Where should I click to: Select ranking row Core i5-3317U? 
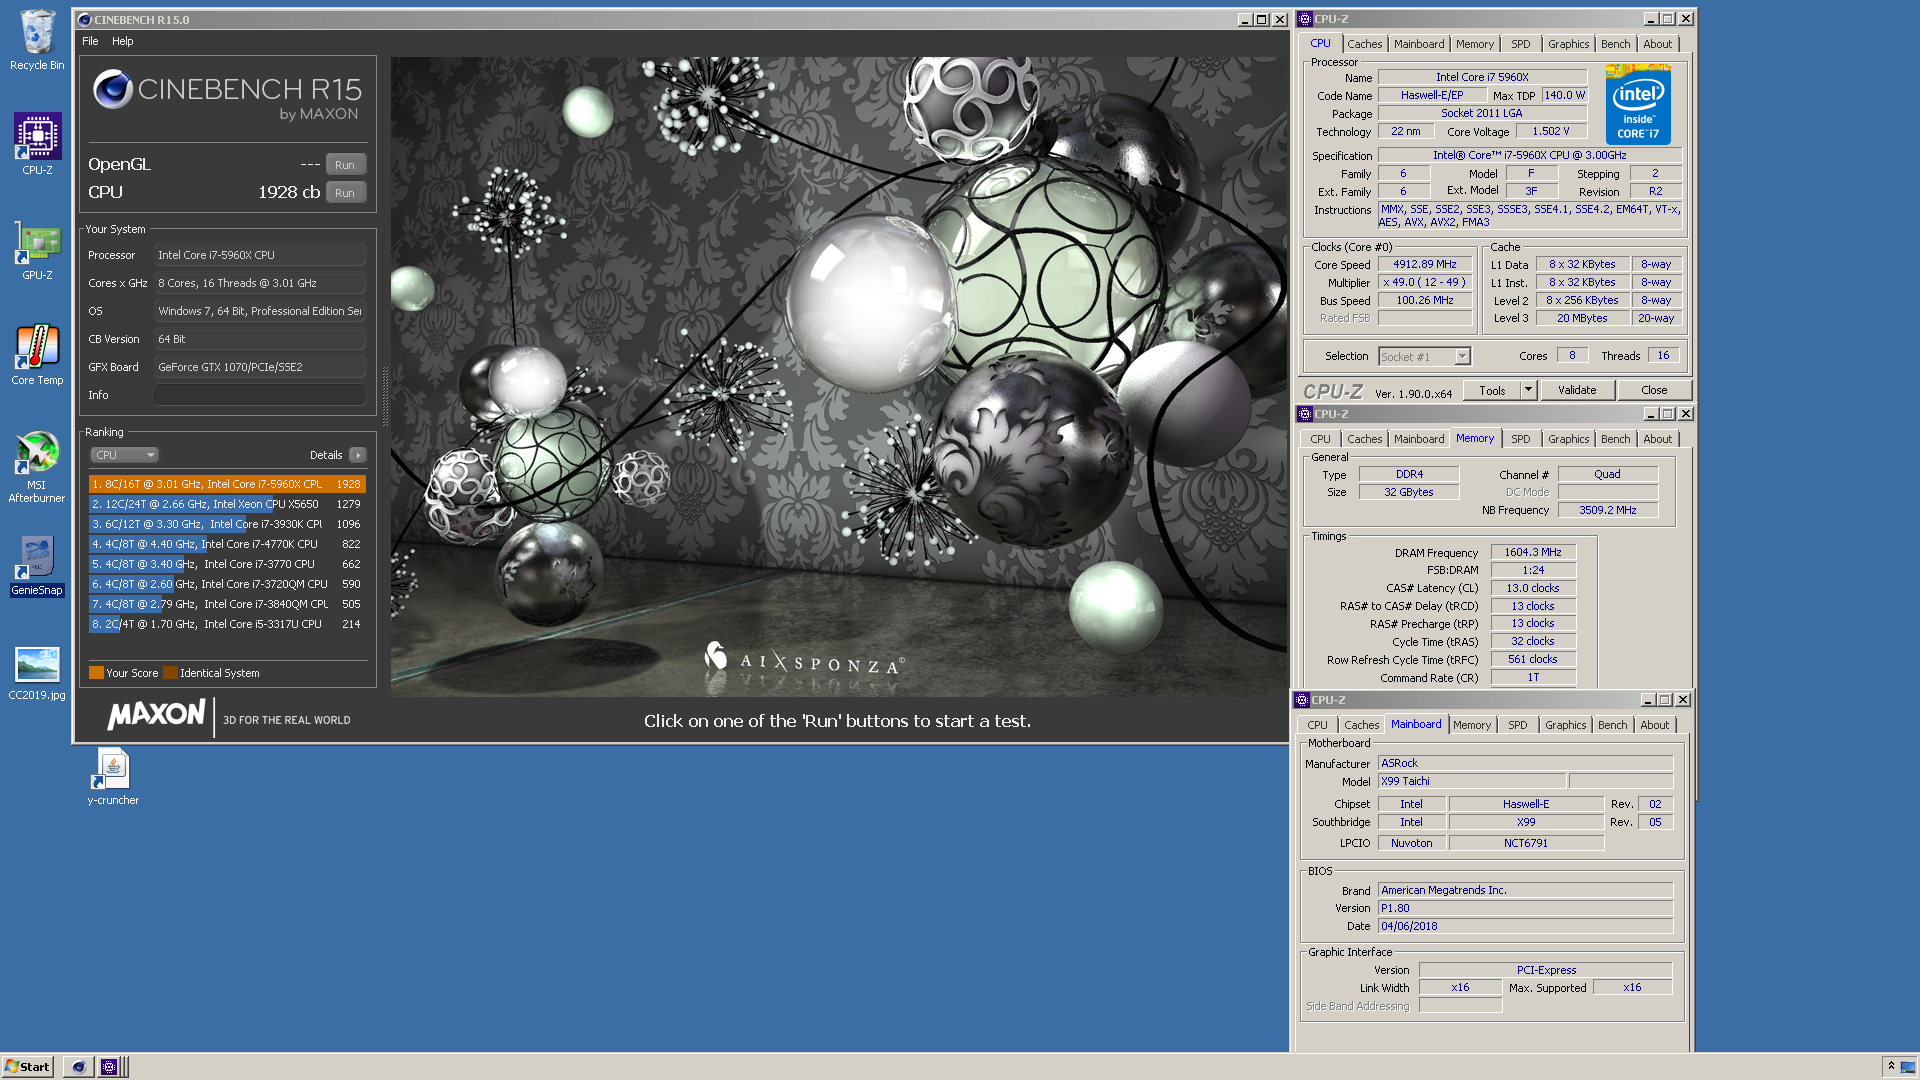(x=227, y=624)
